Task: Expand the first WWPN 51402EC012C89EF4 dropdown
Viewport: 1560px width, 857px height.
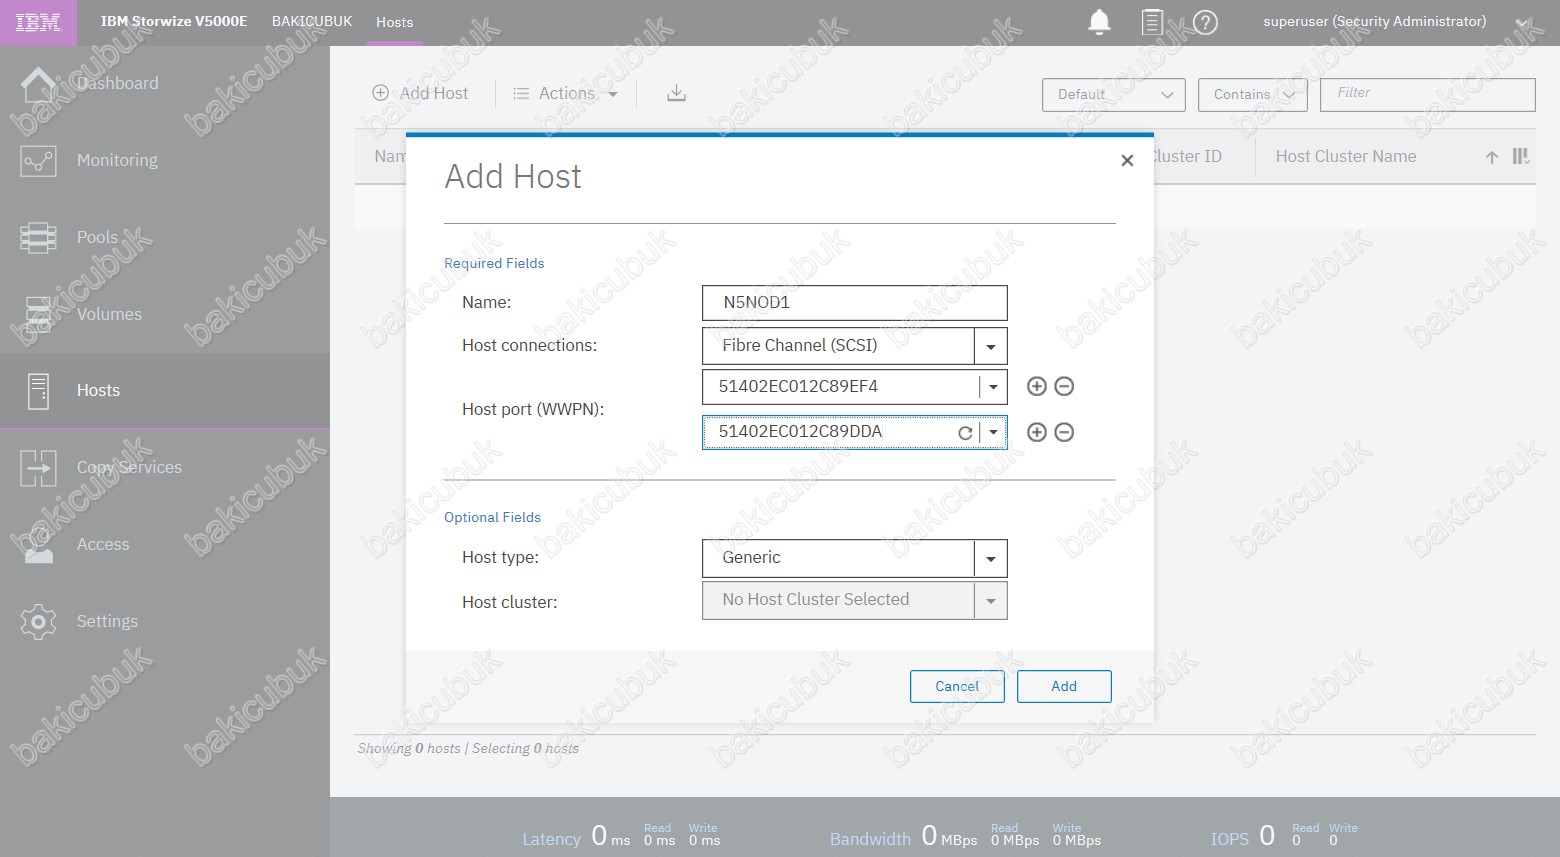Action: [x=993, y=387]
